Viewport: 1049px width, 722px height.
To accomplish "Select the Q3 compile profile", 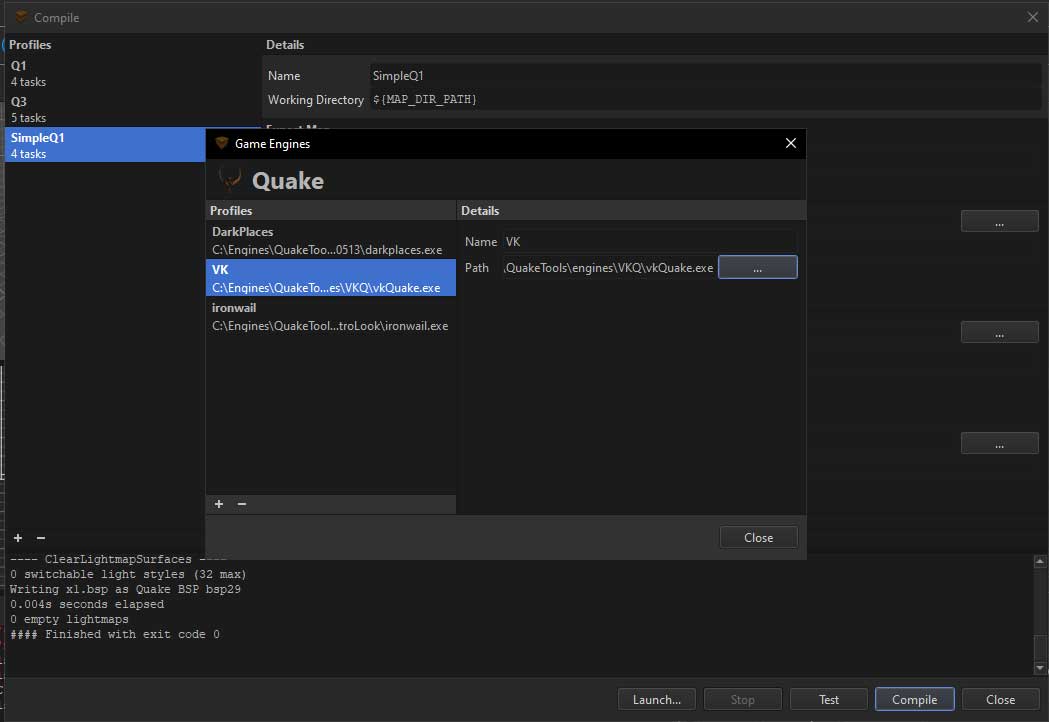I will (100, 109).
